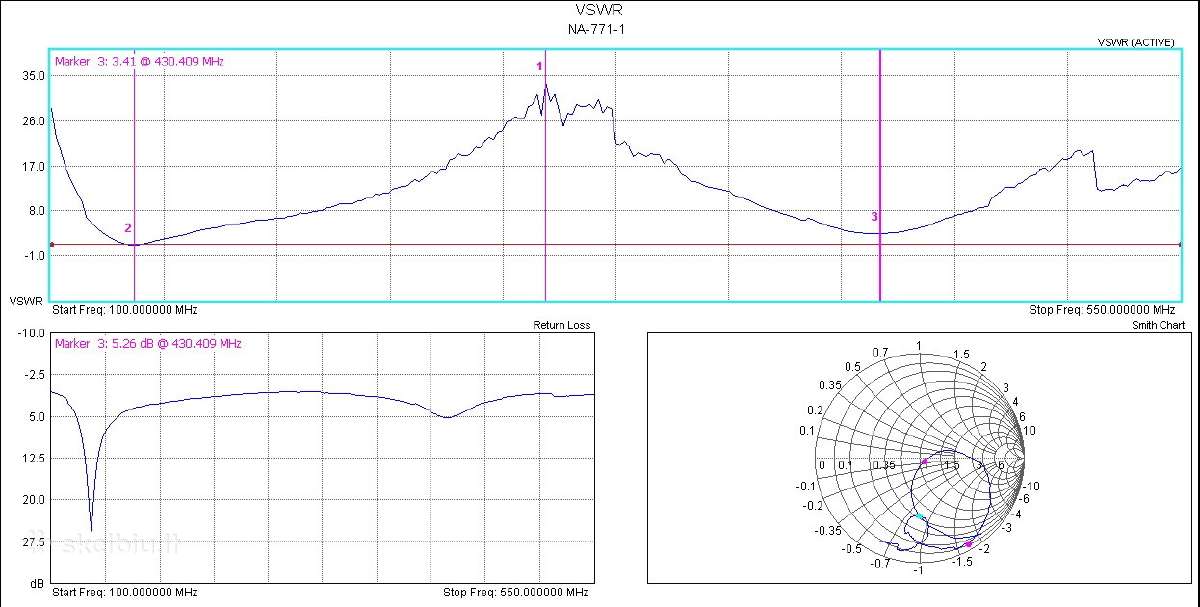Image resolution: width=1200 pixels, height=607 pixels.
Task: Click the VSWR plot's 'Stop Freq: 550.000000 MHz' label
Action: point(1102,311)
